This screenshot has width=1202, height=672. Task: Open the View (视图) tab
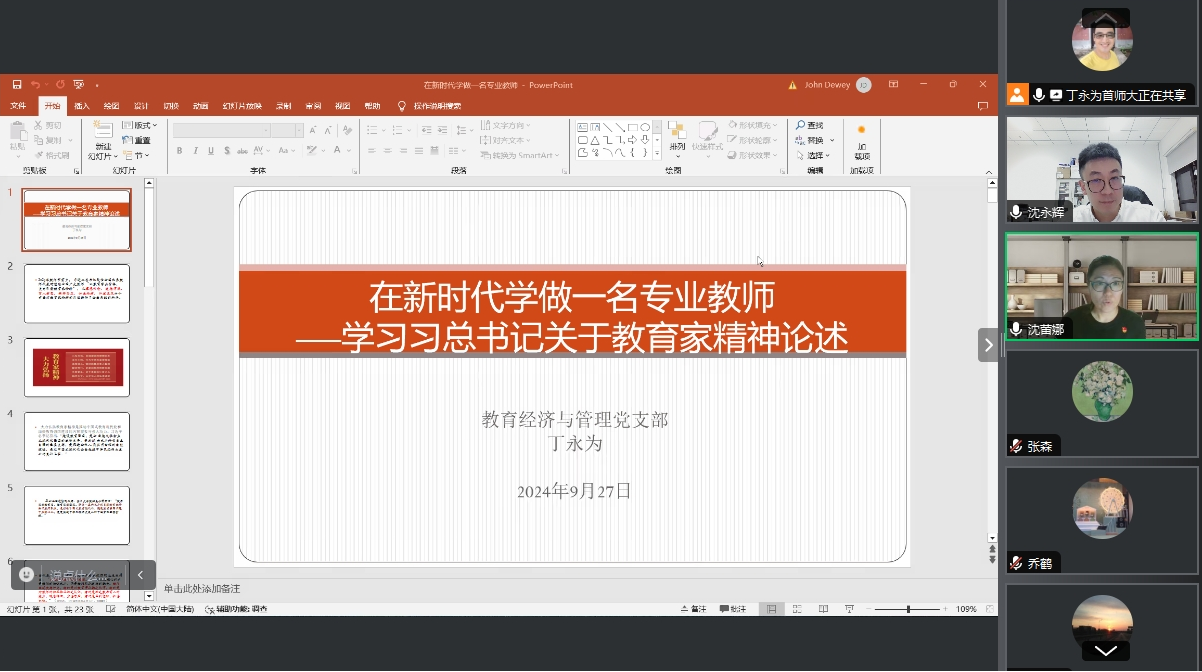click(342, 106)
